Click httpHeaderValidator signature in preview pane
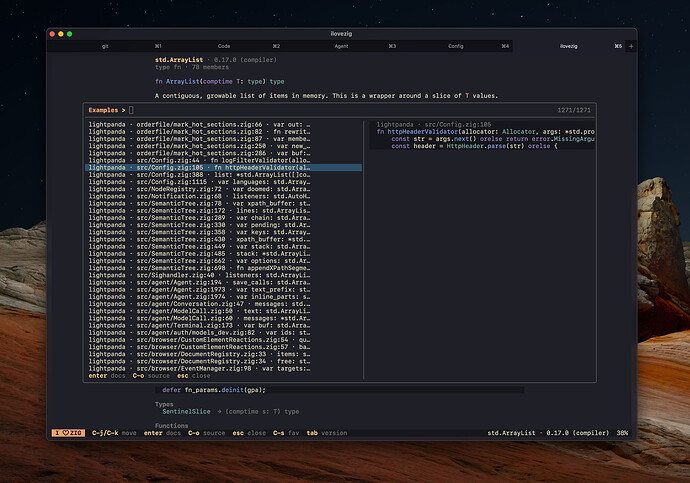Image resolution: width=690 pixels, height=483 pixels. (485, 132)
